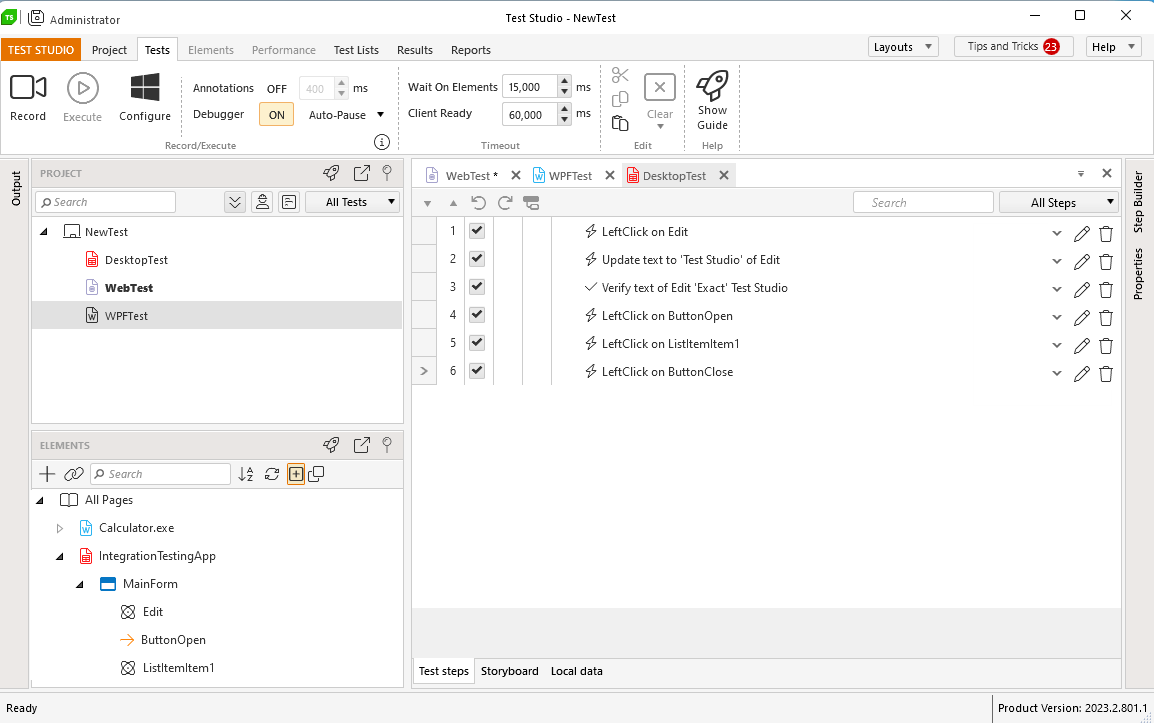
Task: Click the TEST STUDIO button
Action: click(41, 49)
